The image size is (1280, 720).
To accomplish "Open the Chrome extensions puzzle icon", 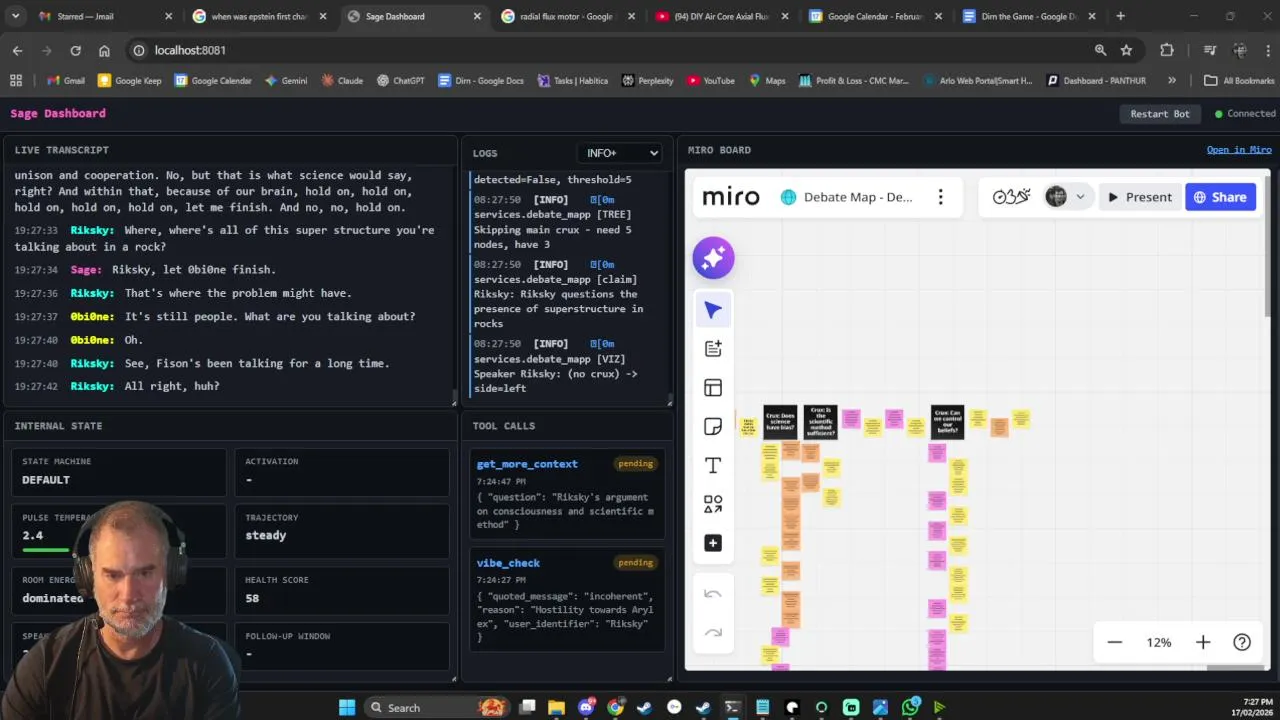I will coord(1167,50).
